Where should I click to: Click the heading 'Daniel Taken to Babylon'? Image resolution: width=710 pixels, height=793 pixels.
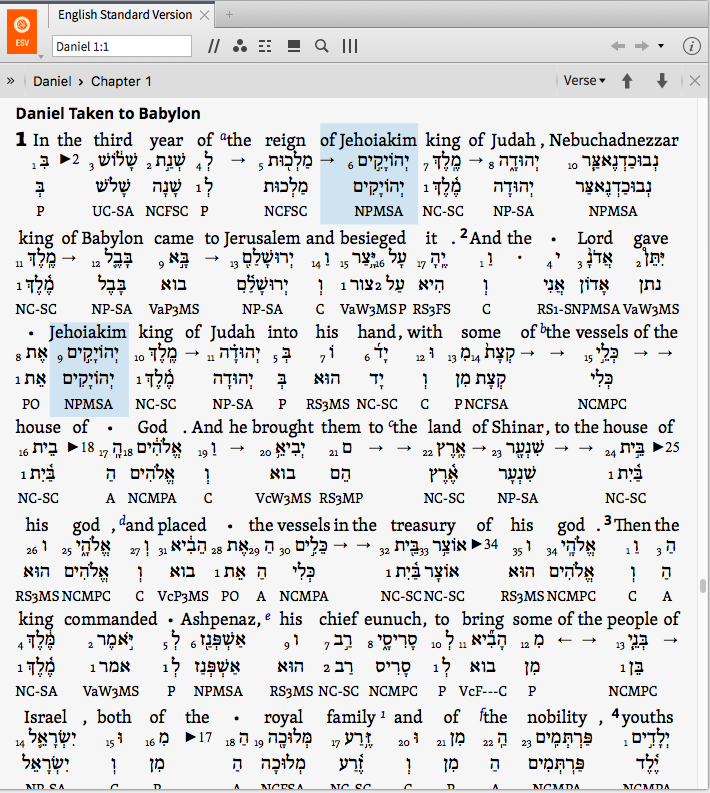(x=108, y=113)
